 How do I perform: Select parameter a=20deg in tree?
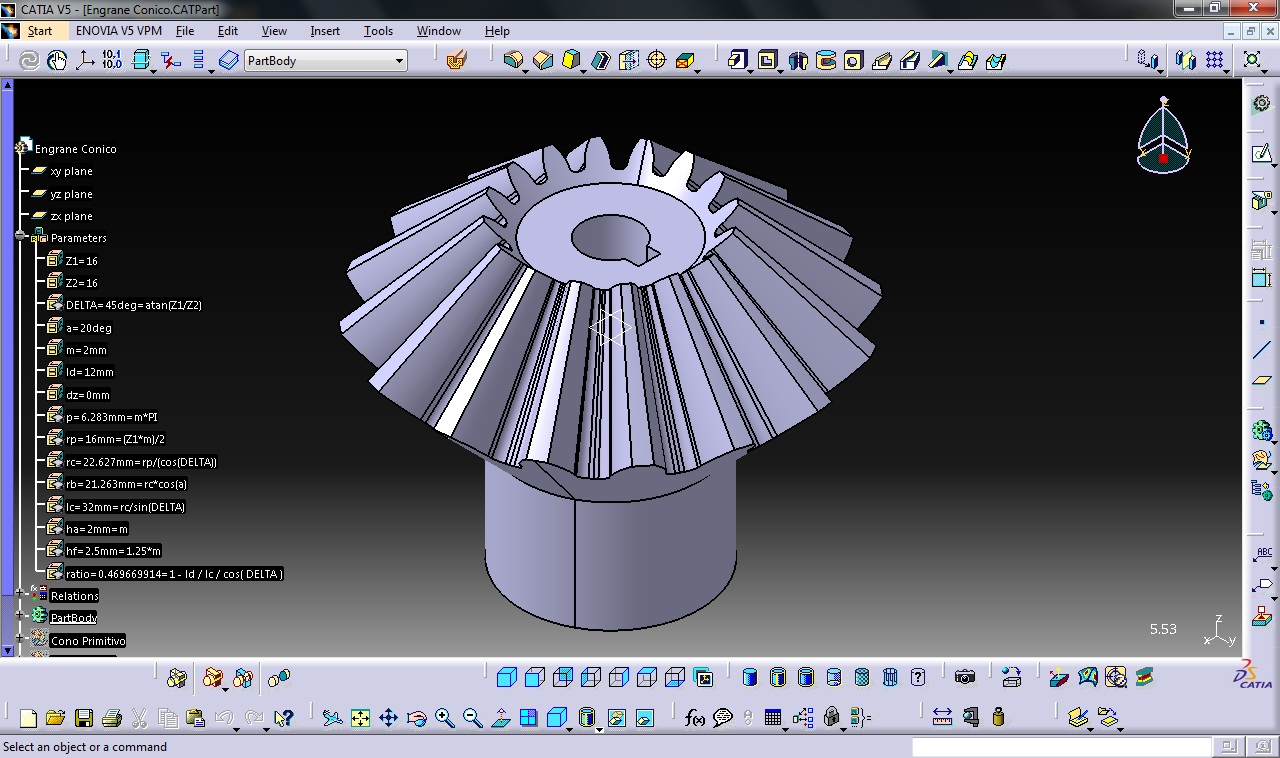tap(89, 328)
